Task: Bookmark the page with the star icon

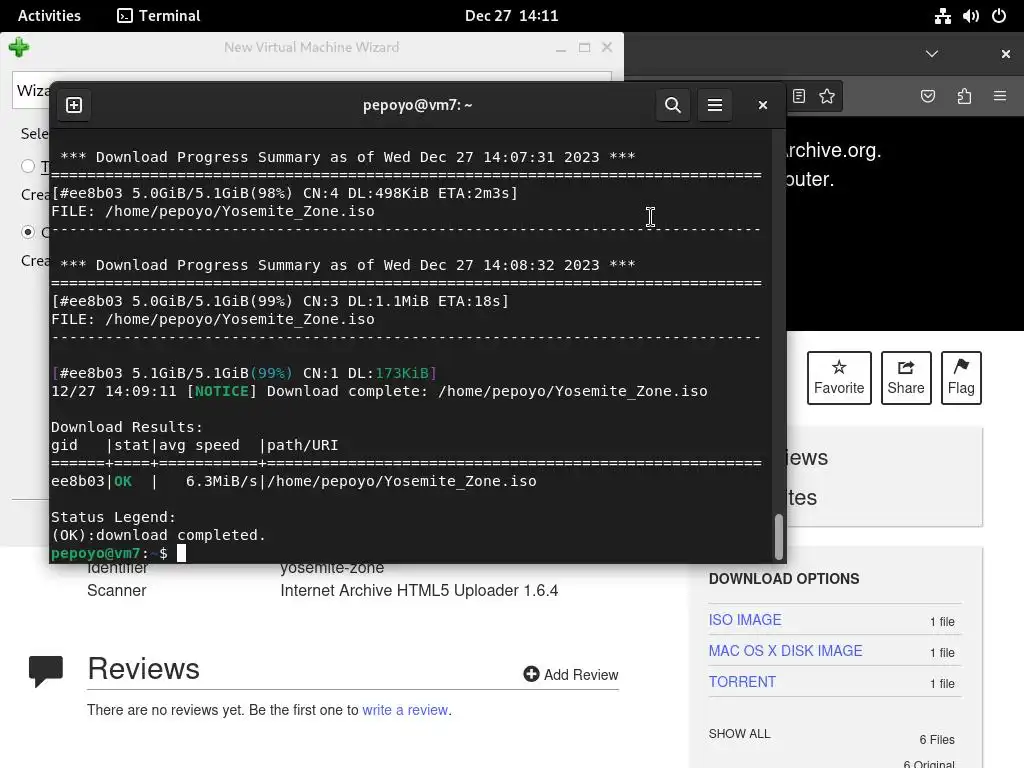Action: coord(827,97)
